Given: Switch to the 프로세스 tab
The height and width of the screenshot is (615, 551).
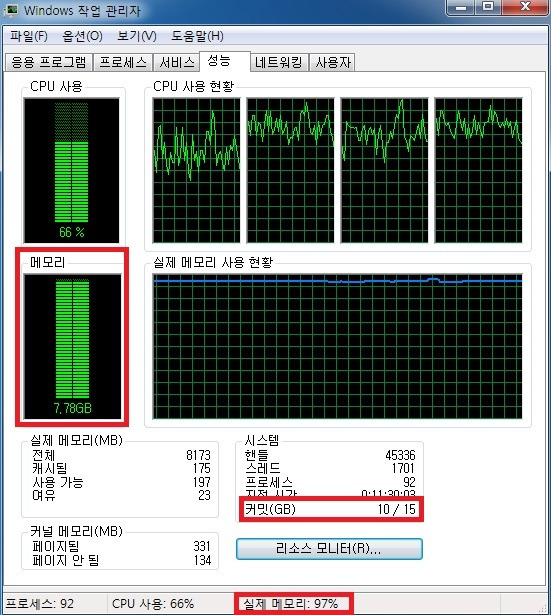Looking at the screenshot, I should tap(123, 62).
